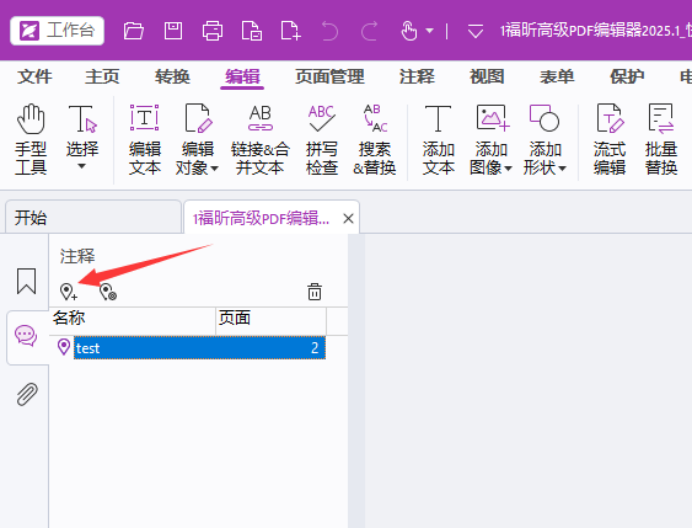This screenshot has width=693, height=528.
Task: Select the Hand tool (手型工具)
Action: point(31,140)
